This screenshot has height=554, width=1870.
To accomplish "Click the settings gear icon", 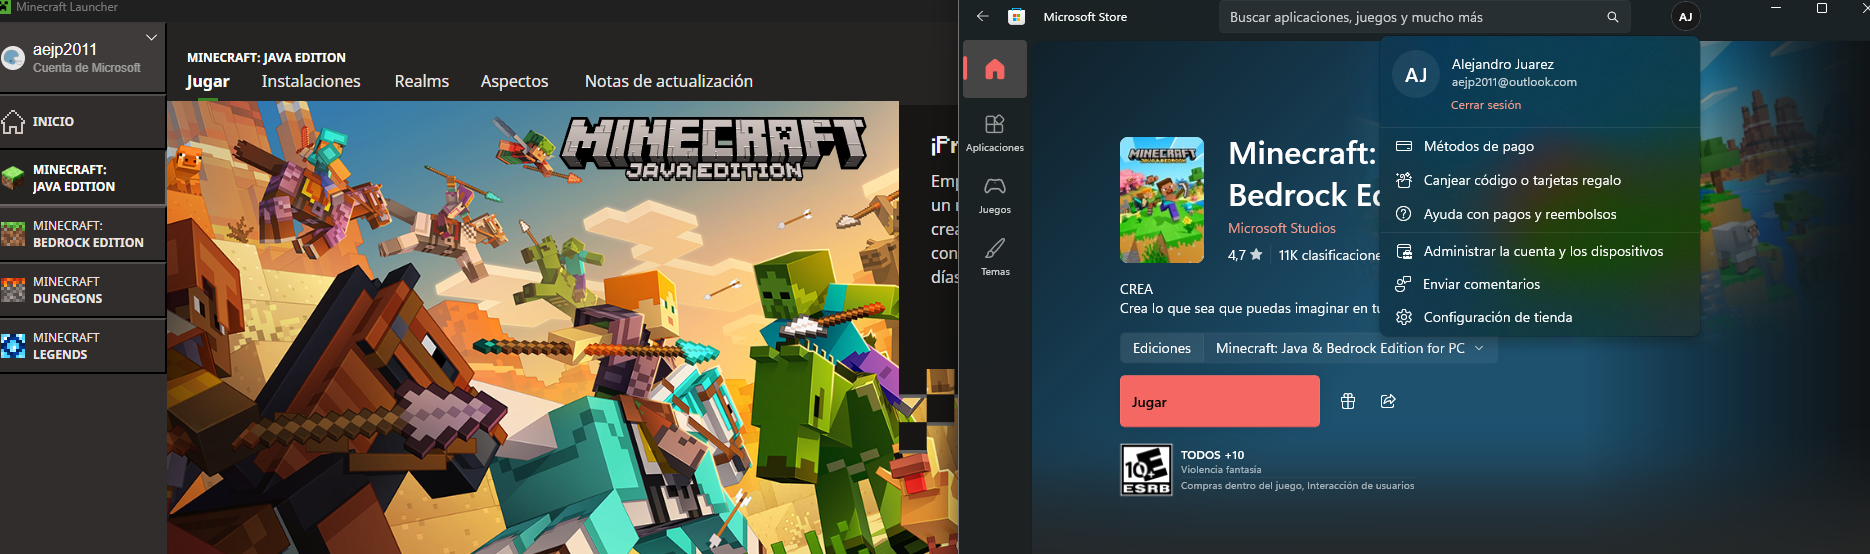I will 1404,317.
